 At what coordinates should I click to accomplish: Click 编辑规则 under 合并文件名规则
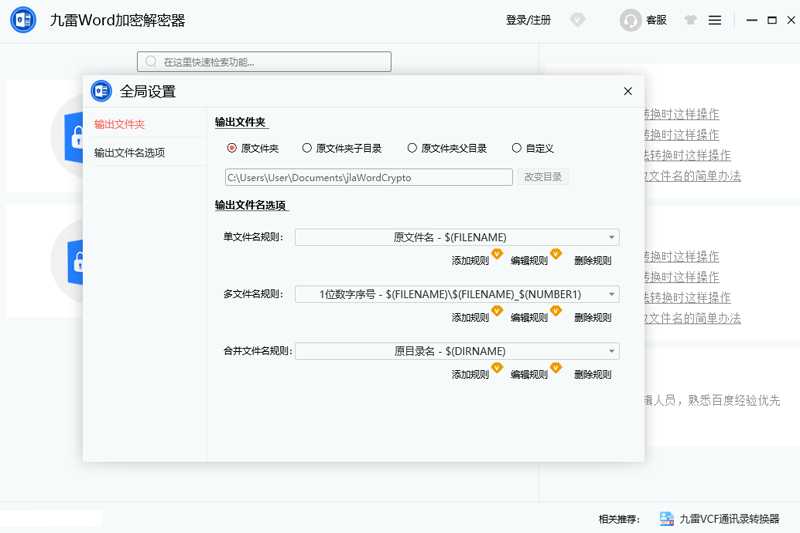[x=529, y=375]
